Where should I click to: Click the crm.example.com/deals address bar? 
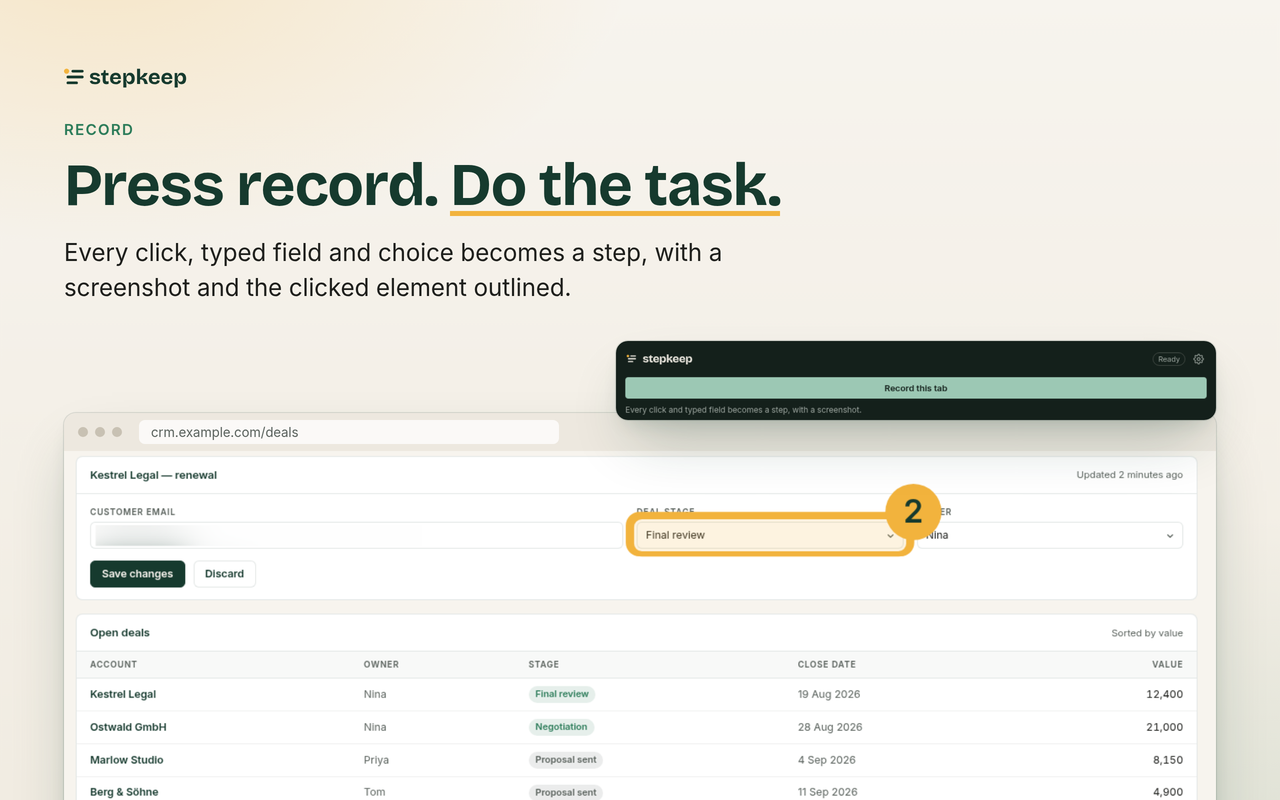coord(349,432)
